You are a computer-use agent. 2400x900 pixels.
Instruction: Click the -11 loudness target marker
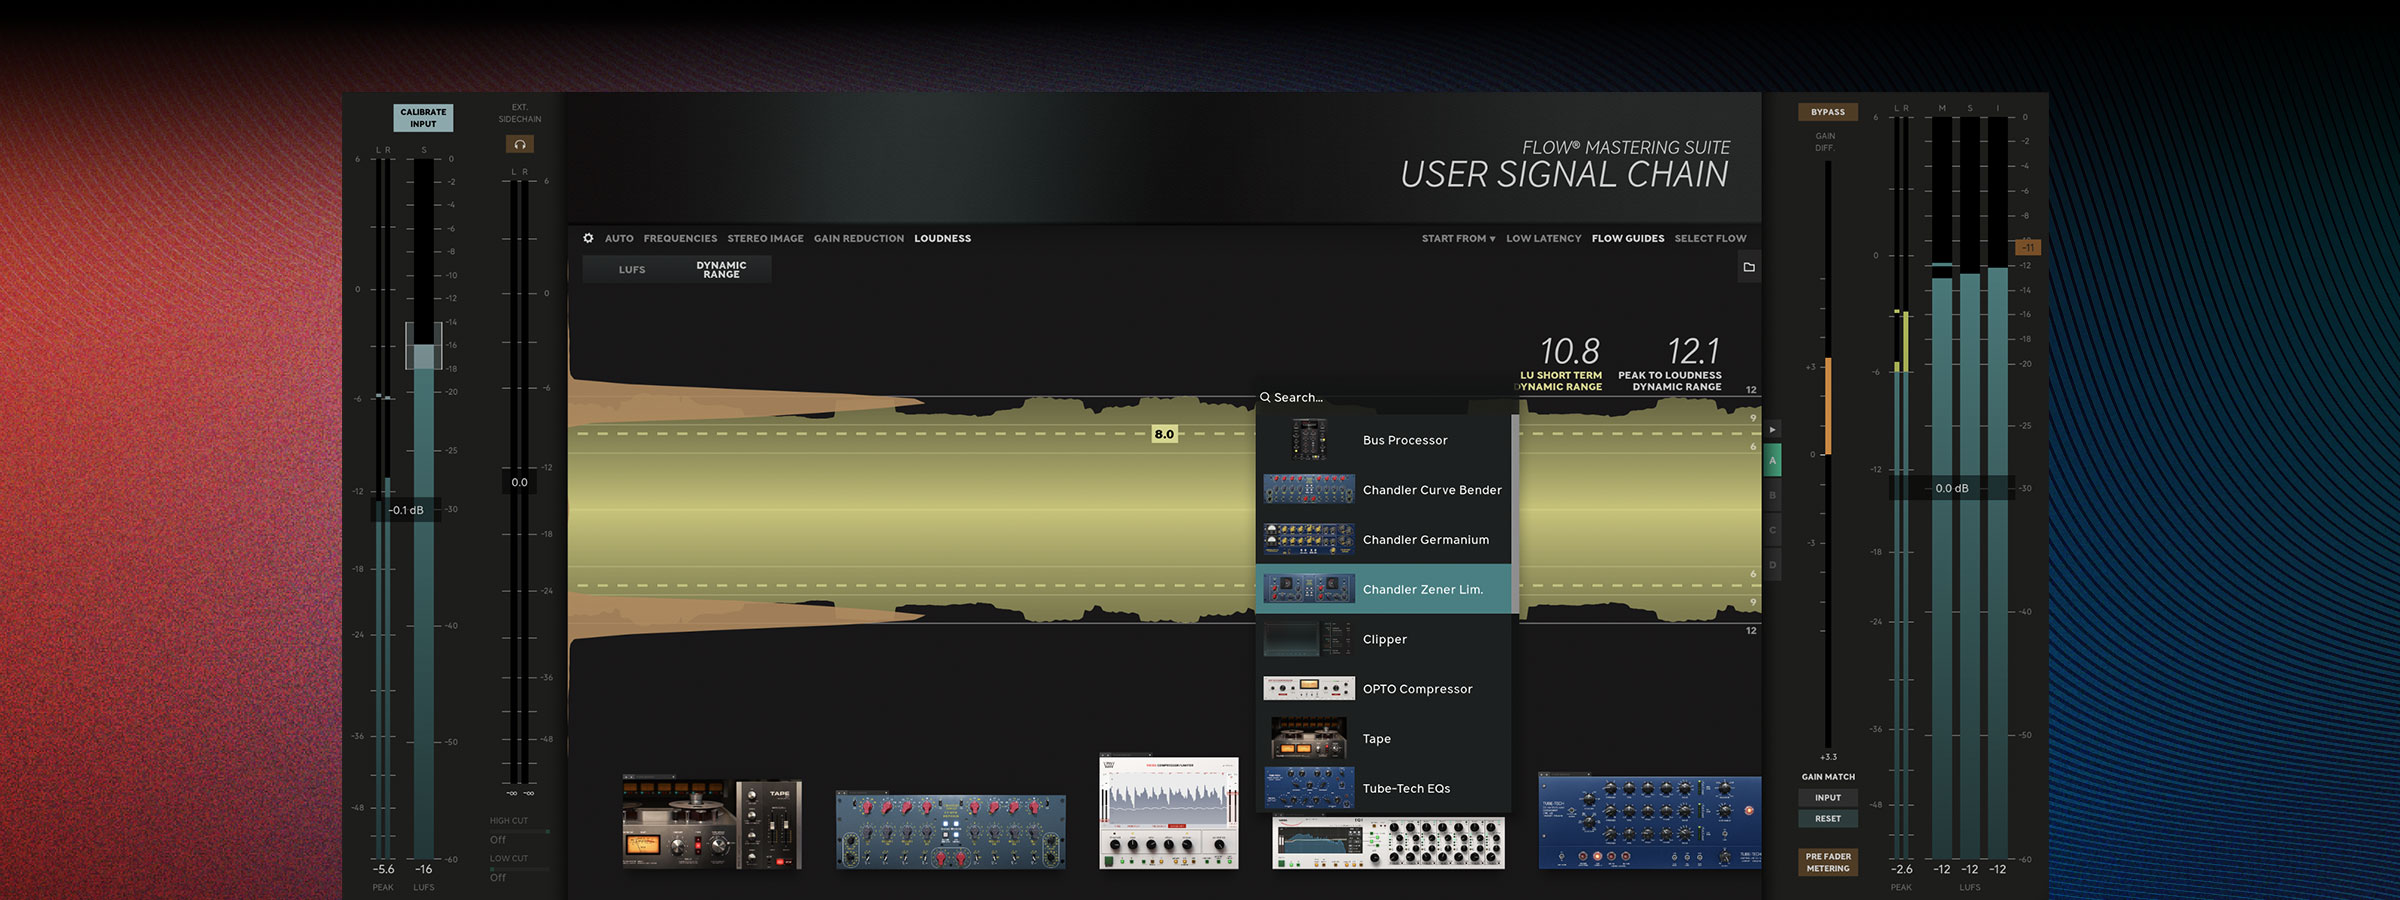(x=2027, y=247)
